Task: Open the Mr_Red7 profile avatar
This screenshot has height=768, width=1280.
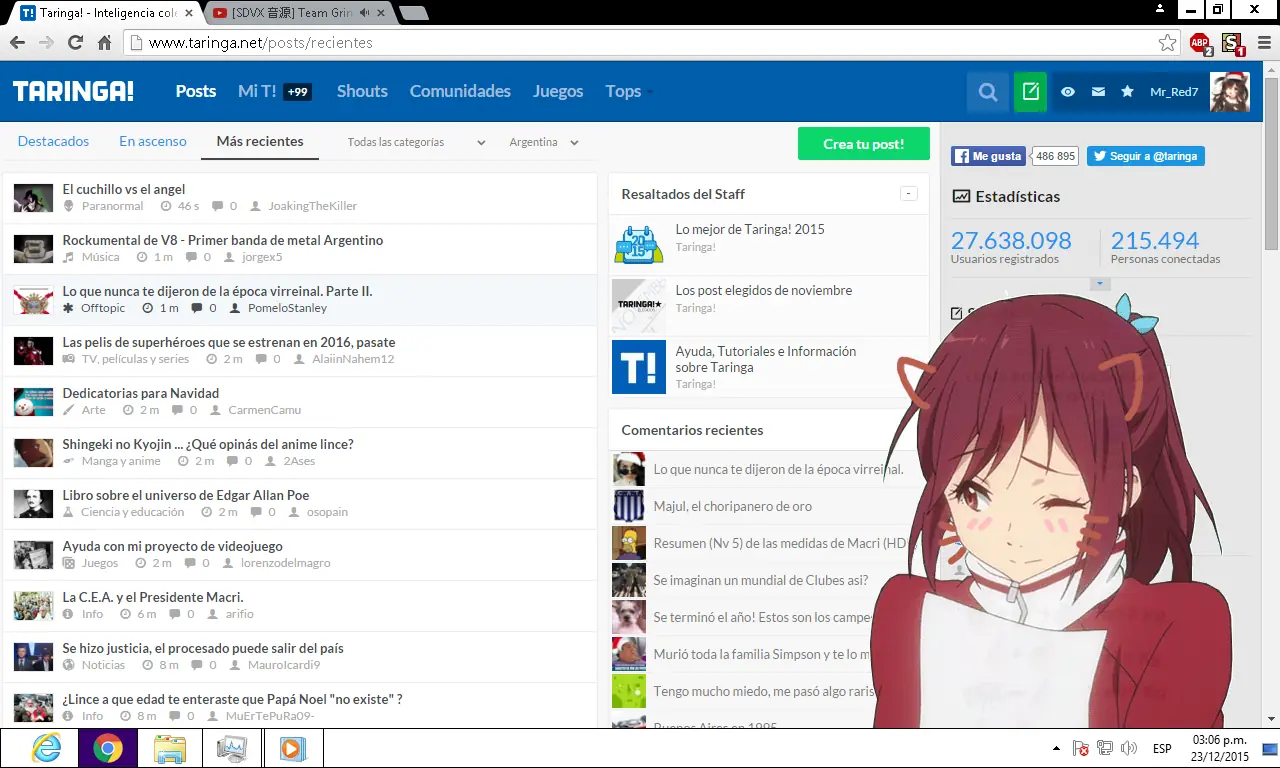Action: 1230,92
